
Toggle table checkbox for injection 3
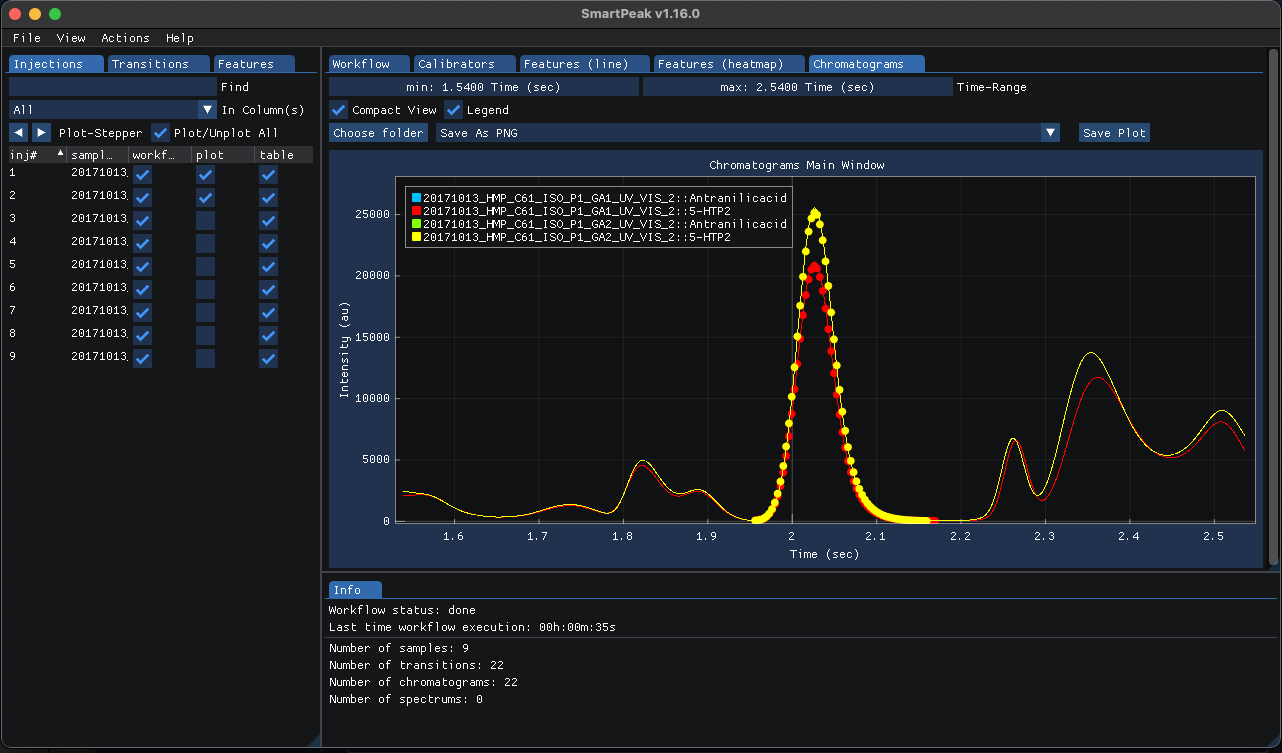tap(268, 220)
